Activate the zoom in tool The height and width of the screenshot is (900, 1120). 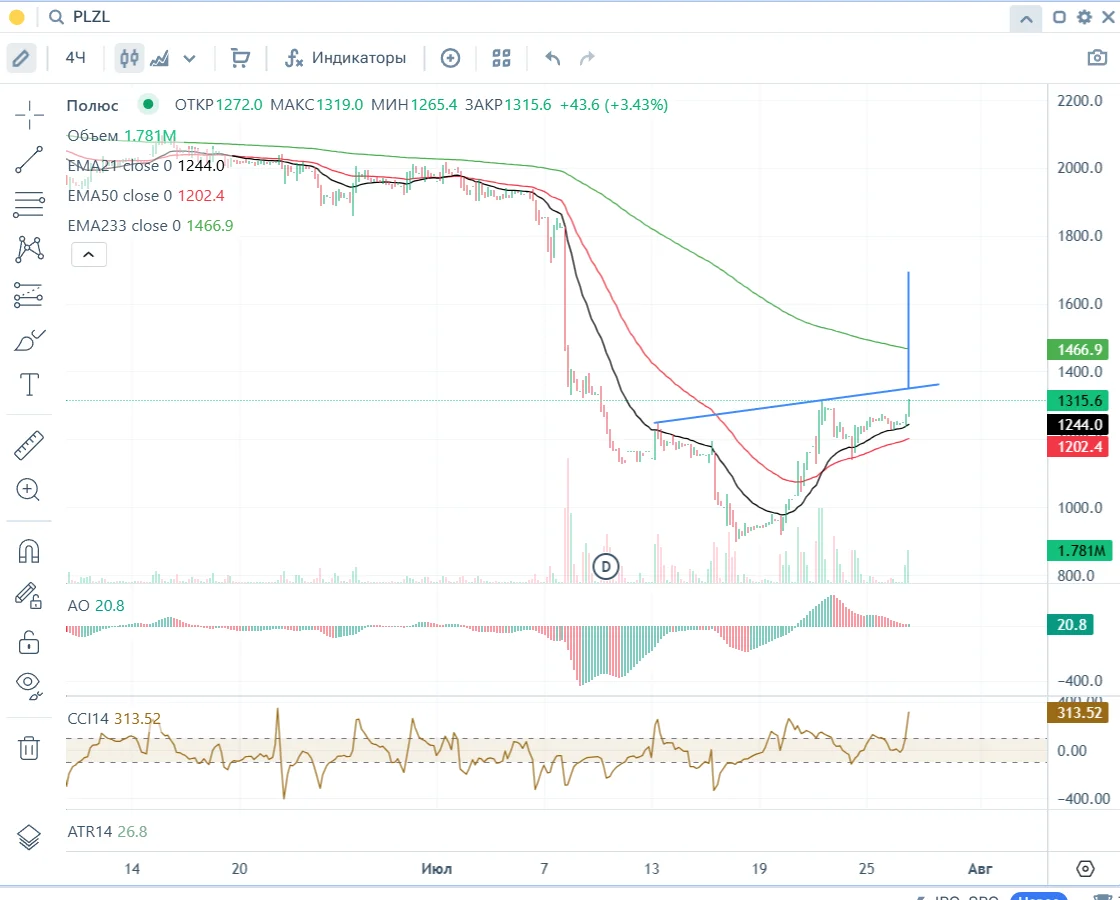(29, 489)
